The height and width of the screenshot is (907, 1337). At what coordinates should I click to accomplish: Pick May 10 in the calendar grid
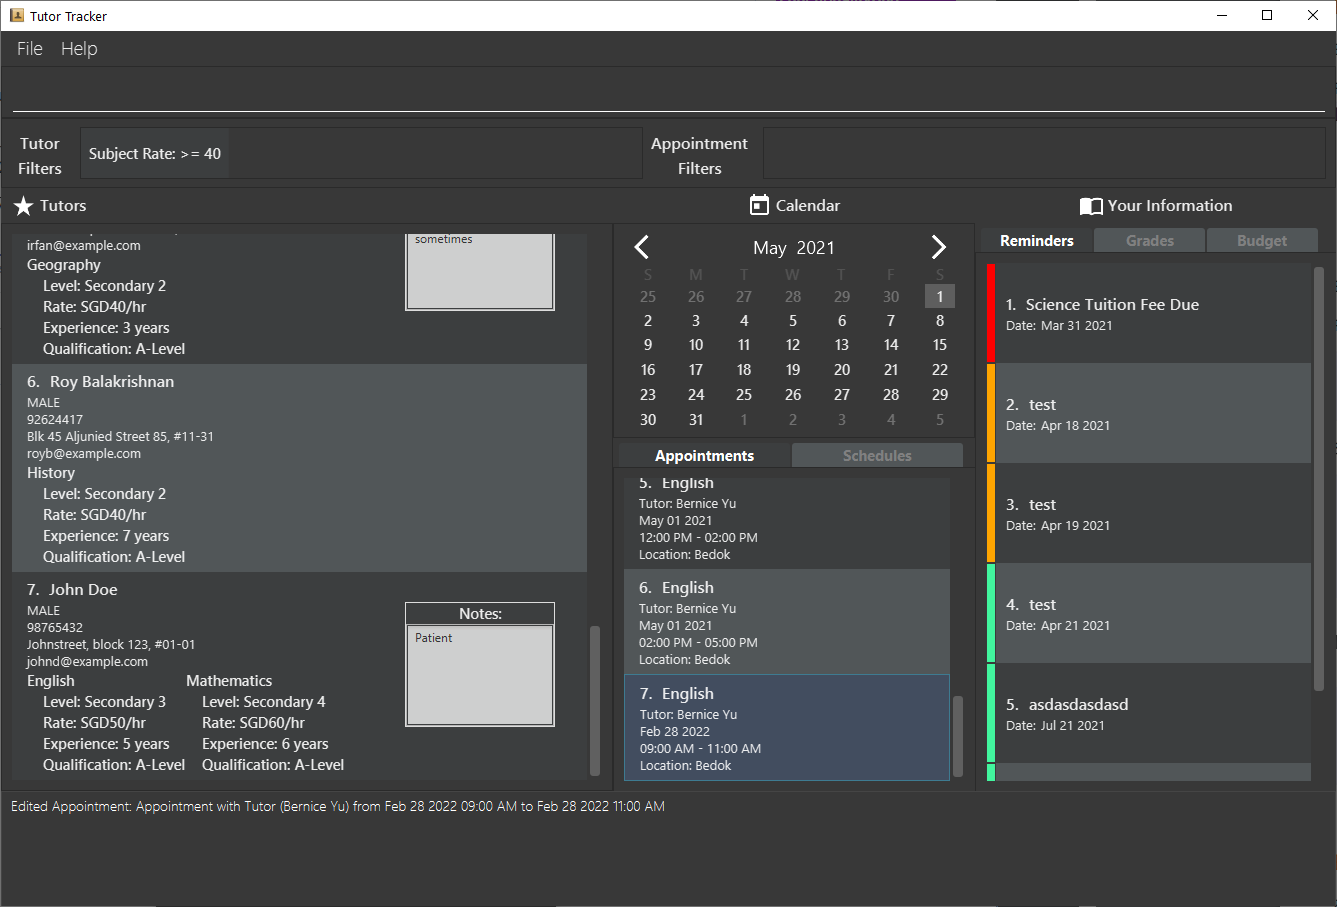(696, 345)
